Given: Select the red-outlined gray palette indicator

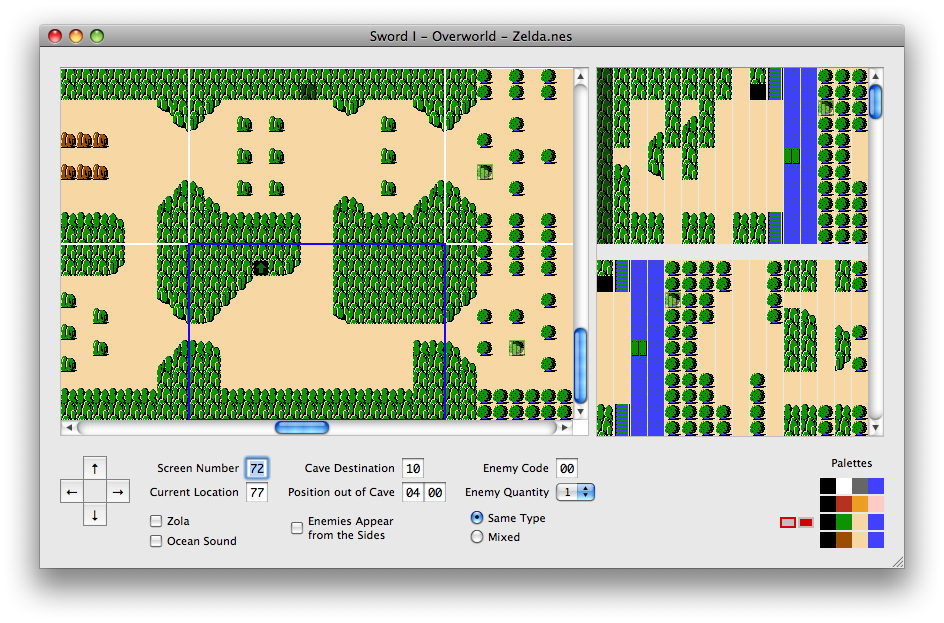Looking at the screenshot, I should (x=787, y=522).
